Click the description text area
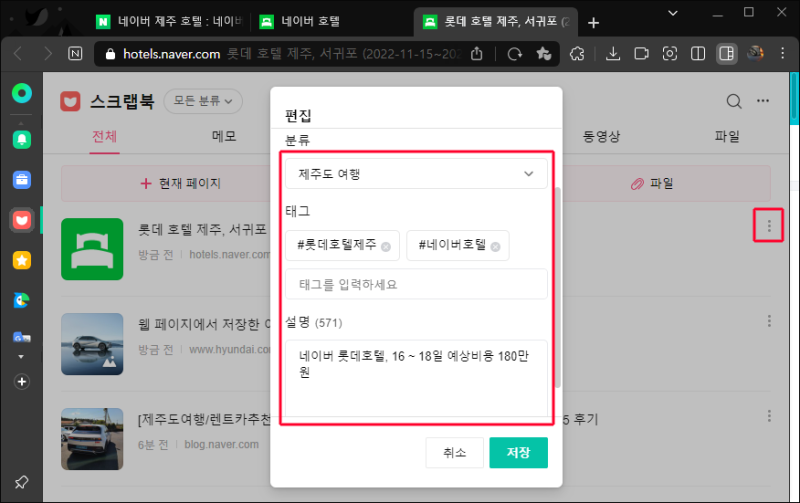The width and height of the screenshot is (800, 503). coord(416,379)
